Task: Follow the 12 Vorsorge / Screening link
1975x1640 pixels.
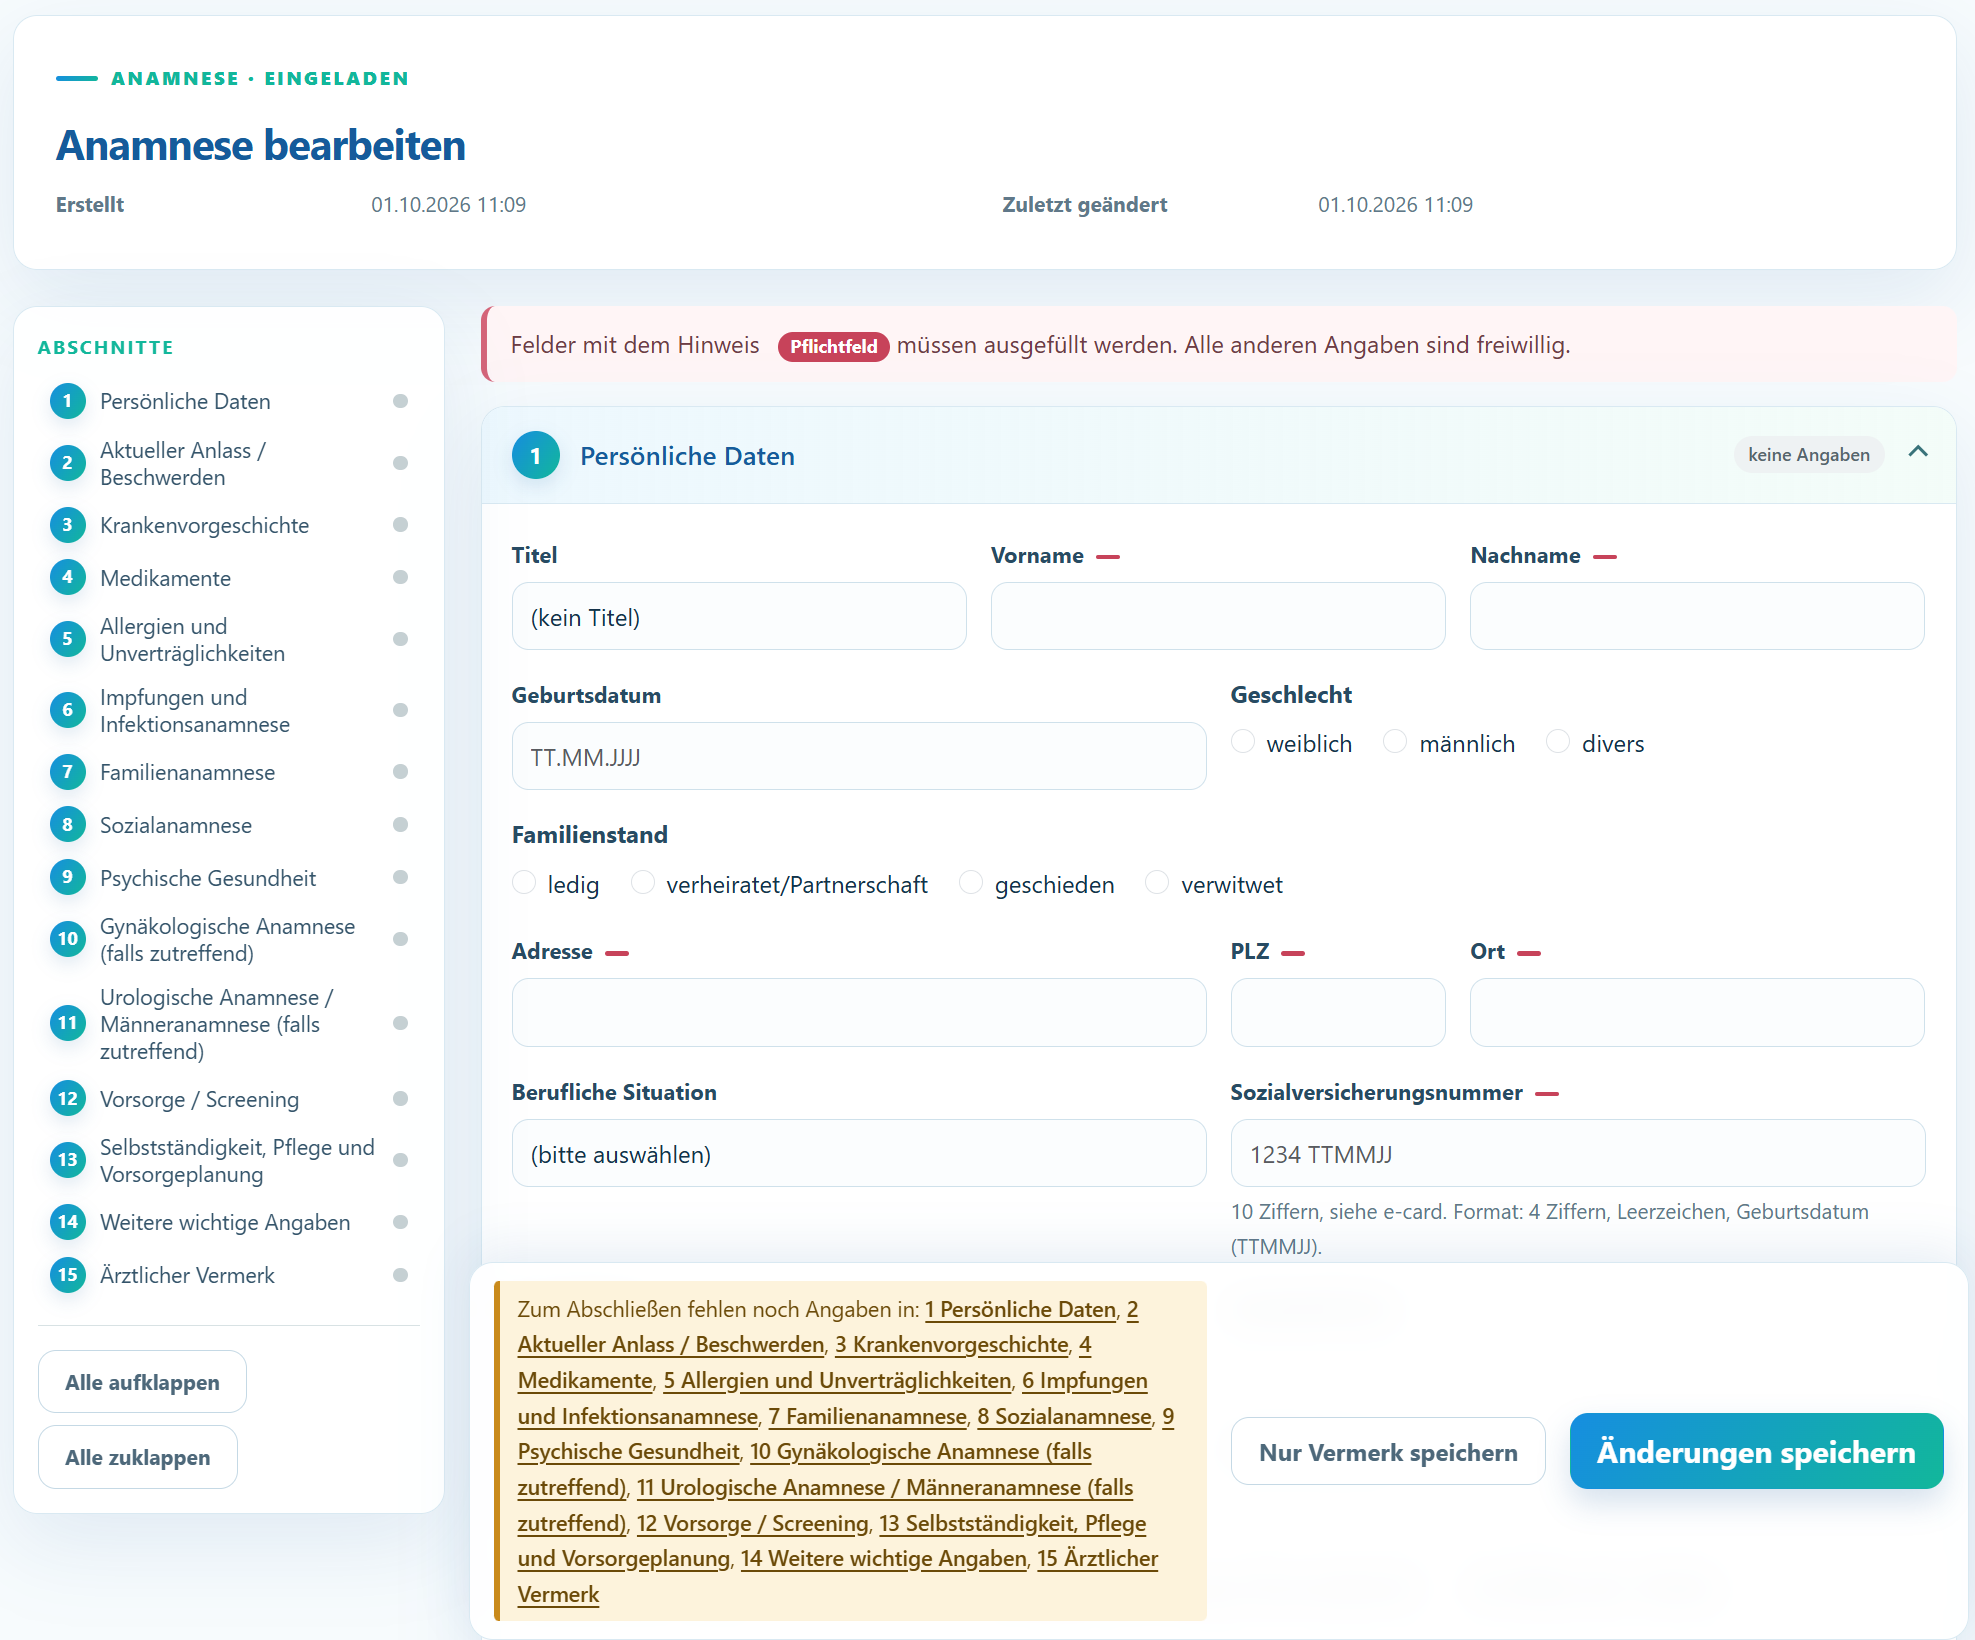Action: pyautogui.click(x=753, y=1524)
